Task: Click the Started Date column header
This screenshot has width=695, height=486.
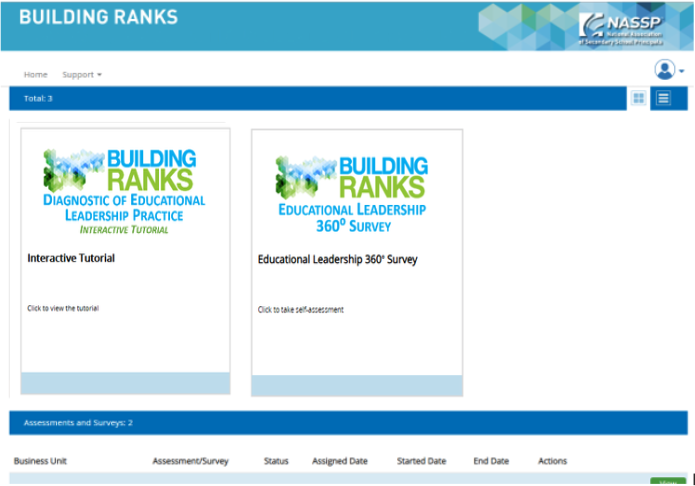Action: pos(422,461)
